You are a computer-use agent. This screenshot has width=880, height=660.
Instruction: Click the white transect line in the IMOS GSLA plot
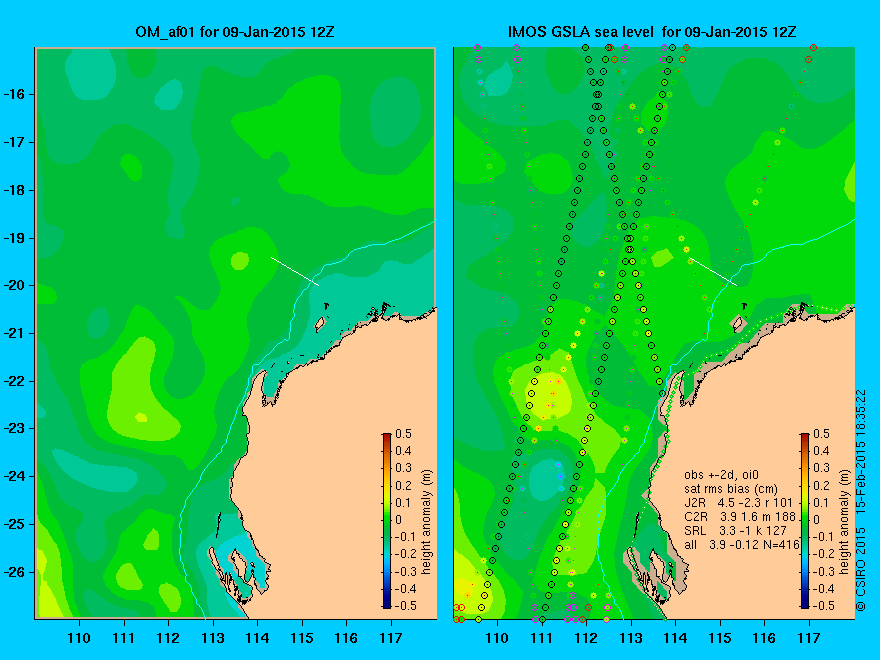[x=713, y=271]
